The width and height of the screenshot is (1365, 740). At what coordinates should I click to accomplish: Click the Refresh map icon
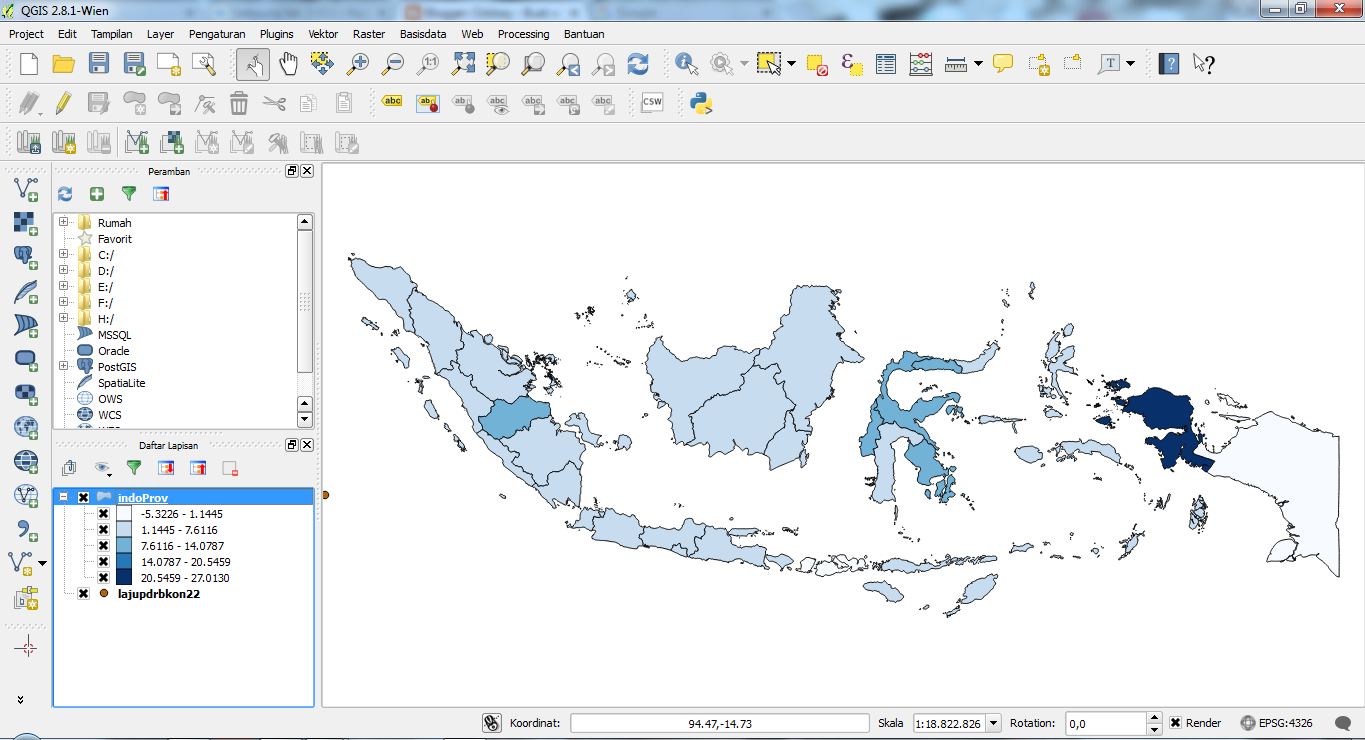(x=638, y=65)
